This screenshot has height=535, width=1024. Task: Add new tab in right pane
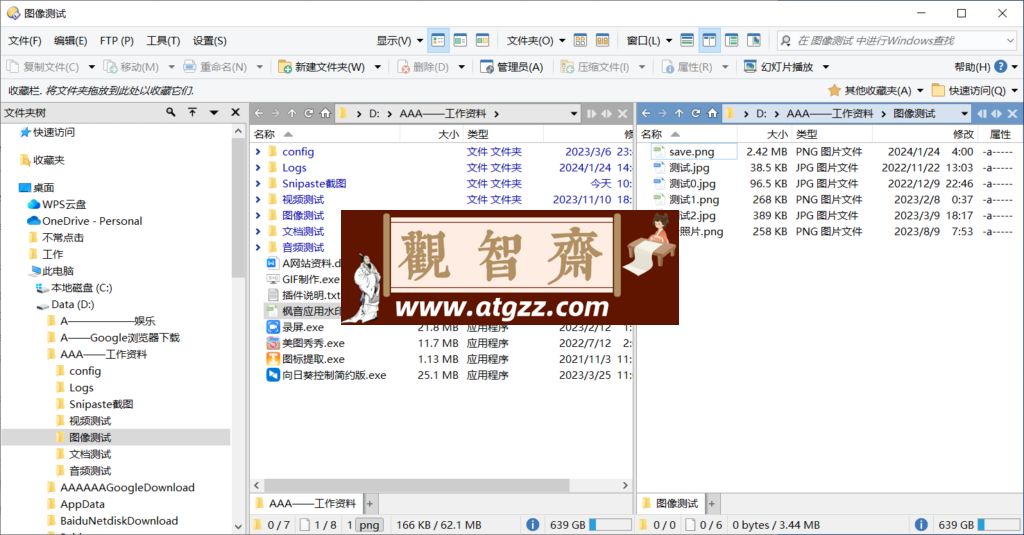click(711, 504)
